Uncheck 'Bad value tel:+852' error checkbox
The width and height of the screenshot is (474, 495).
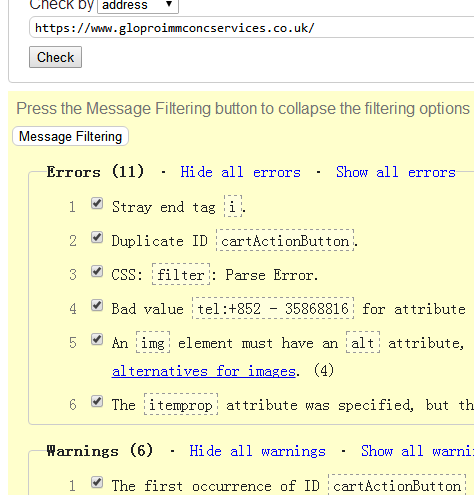point(97,305)
